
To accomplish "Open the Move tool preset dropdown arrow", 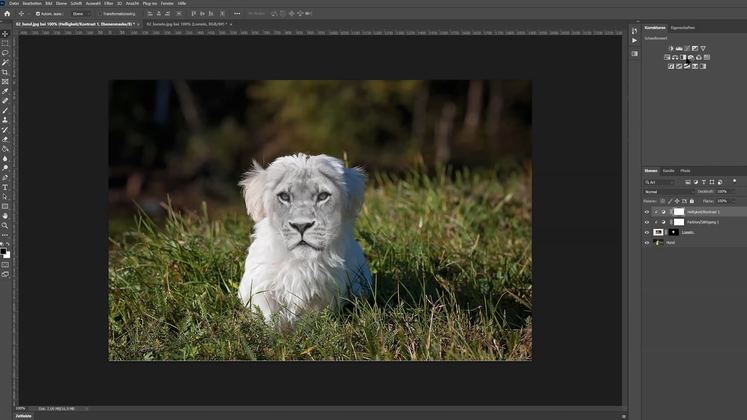I will click(28, 14).
